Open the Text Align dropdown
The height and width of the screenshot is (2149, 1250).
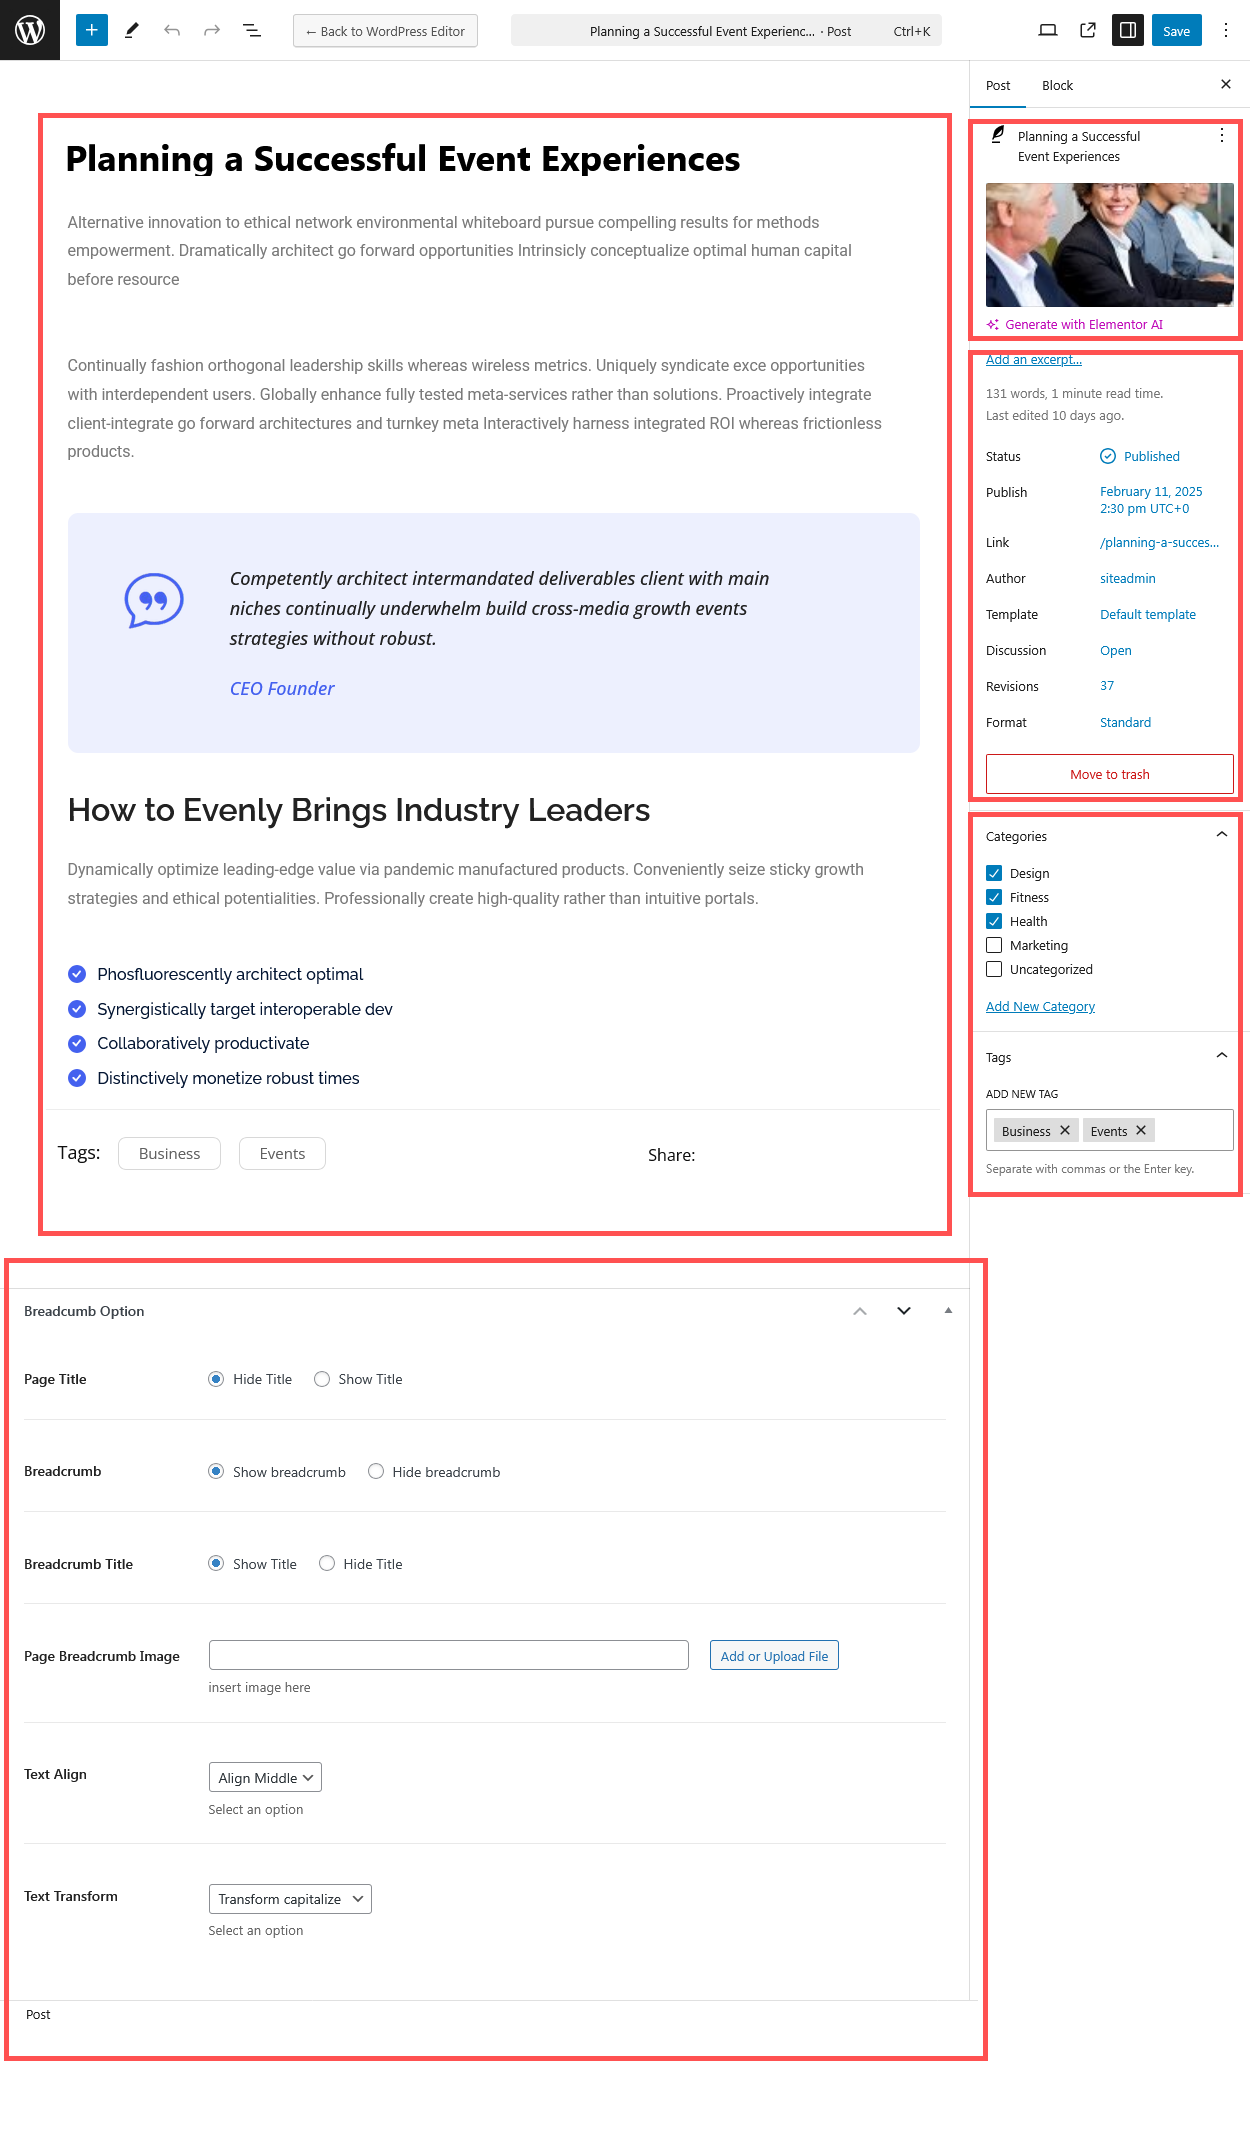pyautogui.click(x=265, y=1777)
